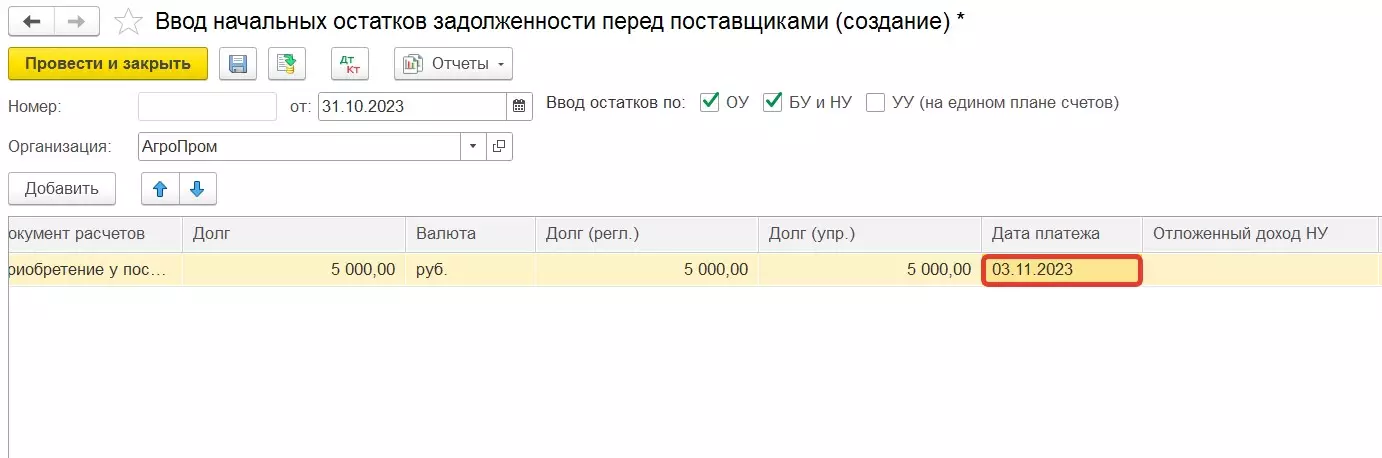Click the forward navigation arrow
Image resolution: width=1382 pixels, height=458 pixels.
coord(76,21)
